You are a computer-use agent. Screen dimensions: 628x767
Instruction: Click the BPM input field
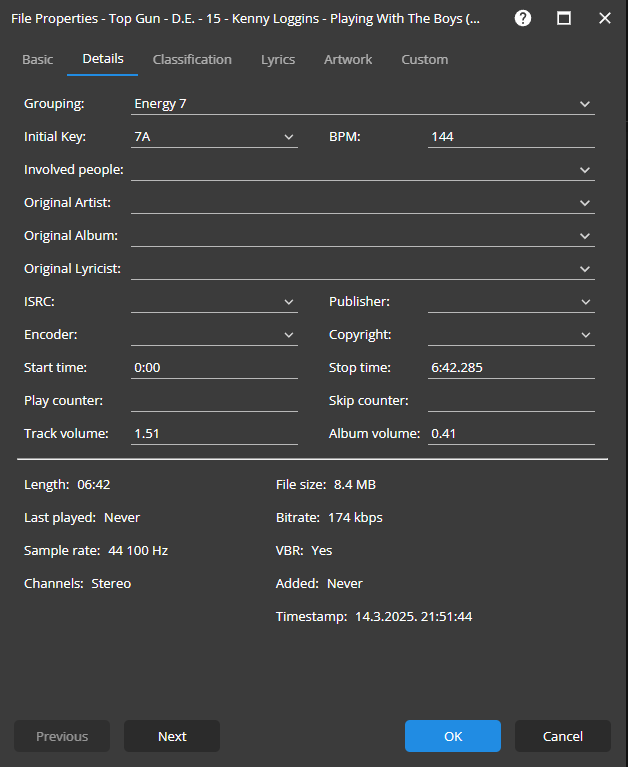pyautogui.click(x=510, y=137)
